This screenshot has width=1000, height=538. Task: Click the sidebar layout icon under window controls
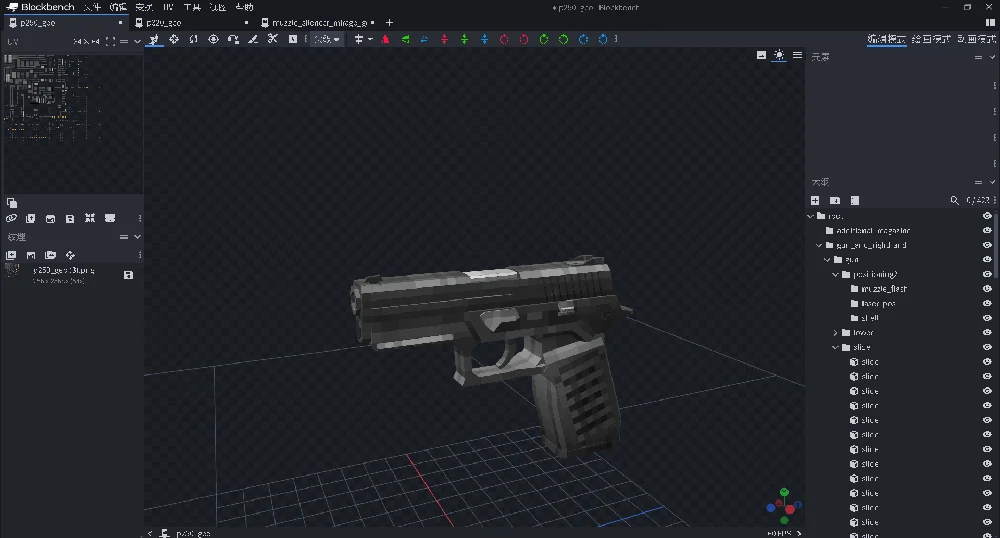pyautogui.click(x=990, y=22)
